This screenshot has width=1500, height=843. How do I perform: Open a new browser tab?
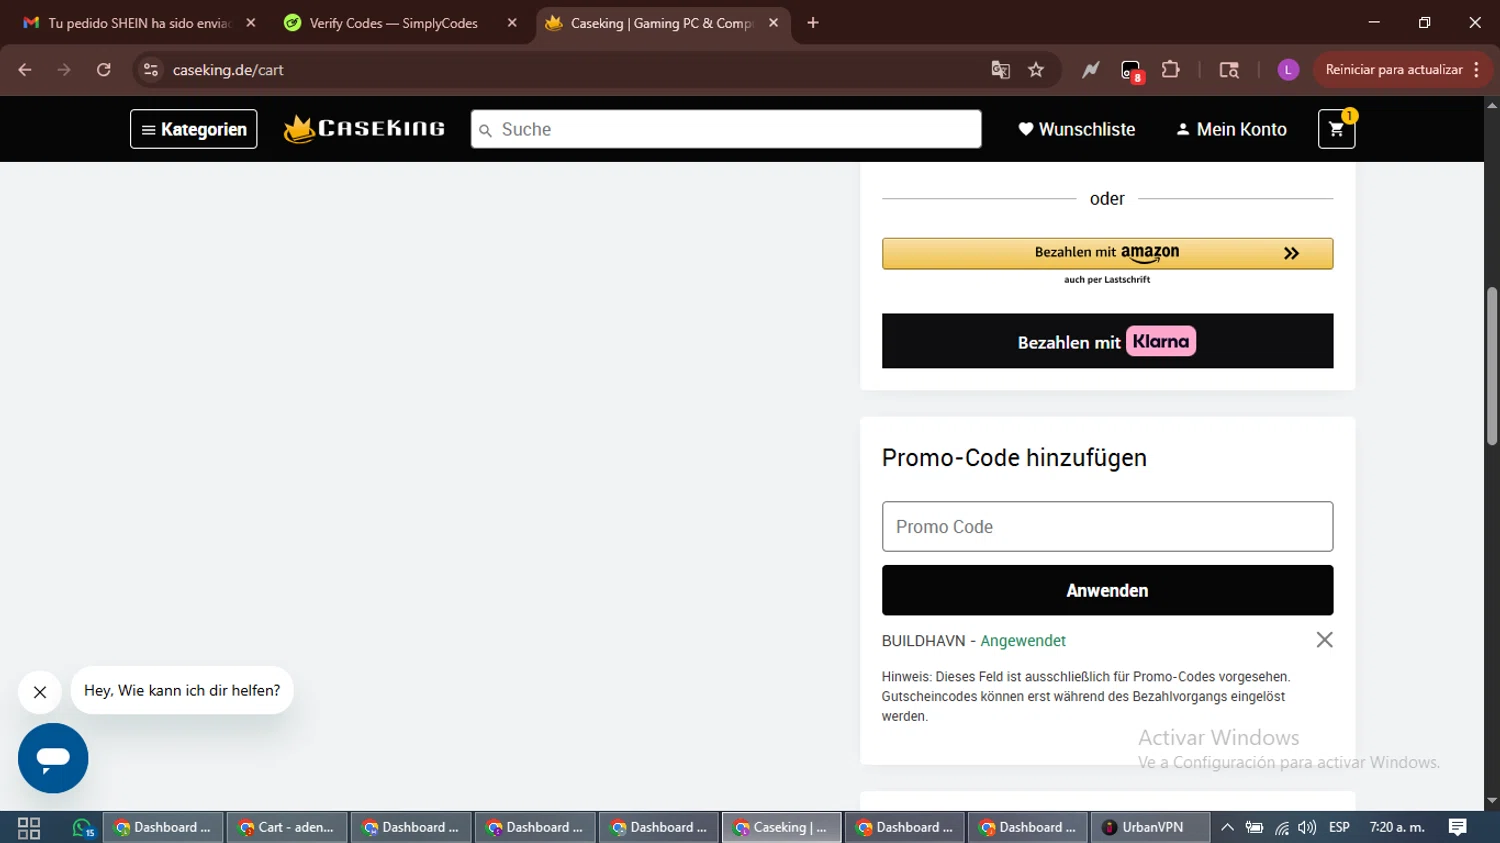[813, 23]
